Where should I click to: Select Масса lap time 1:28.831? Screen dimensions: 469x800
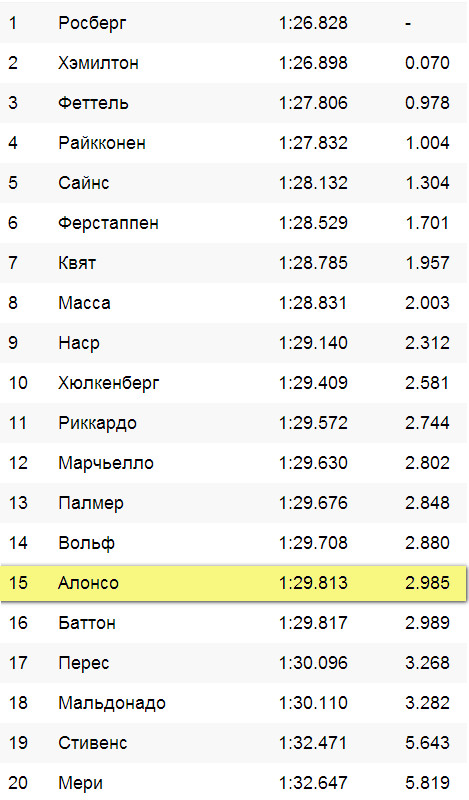pyautogui.click(x=313, y=303)
